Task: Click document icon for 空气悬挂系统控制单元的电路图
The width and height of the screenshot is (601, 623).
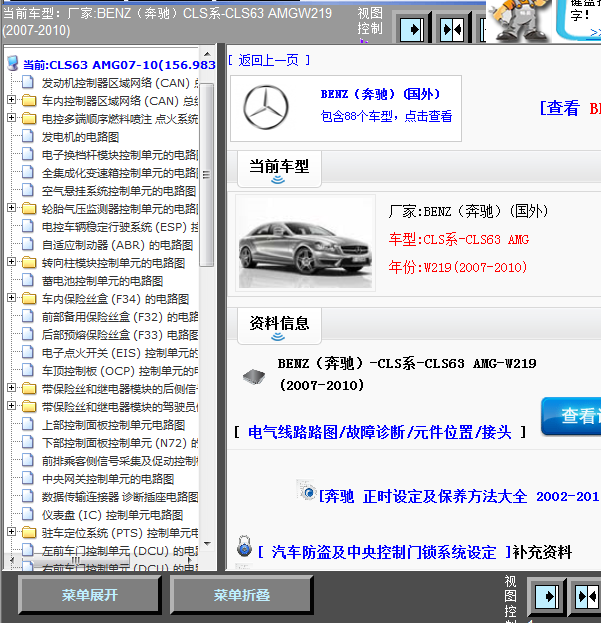Action: point(28,190)
